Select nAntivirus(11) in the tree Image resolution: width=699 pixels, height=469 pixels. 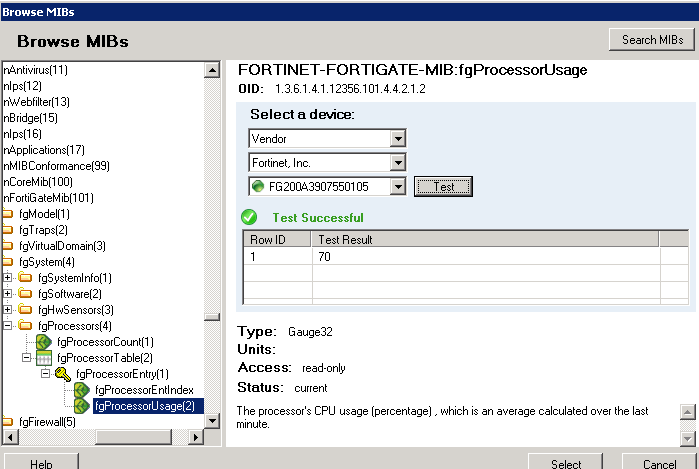coord(36,70)
